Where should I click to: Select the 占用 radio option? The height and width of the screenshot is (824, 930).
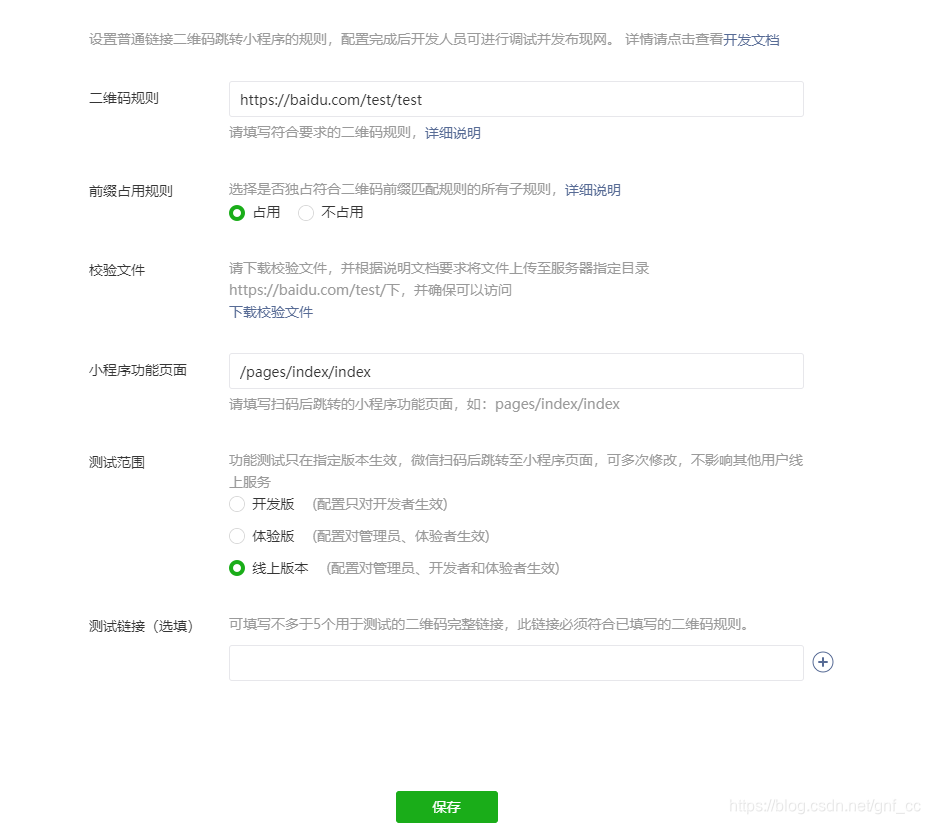237,212
